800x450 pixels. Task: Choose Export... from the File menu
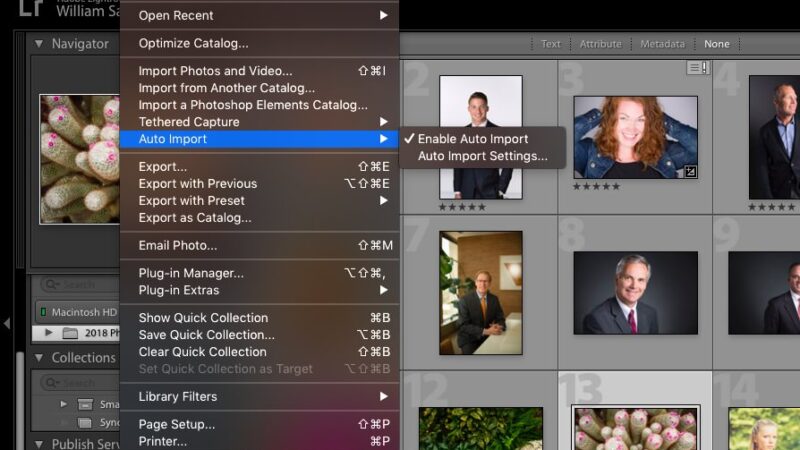[259, 167]
